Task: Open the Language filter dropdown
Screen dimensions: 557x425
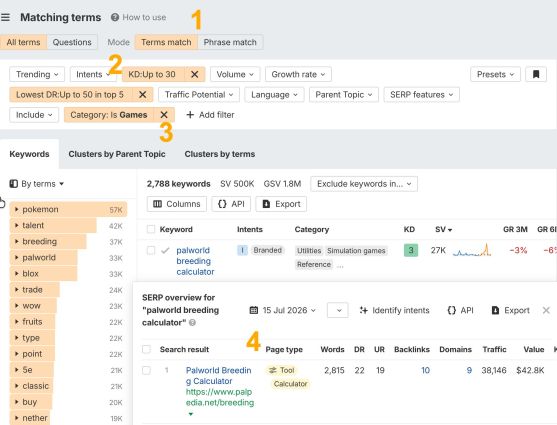Action: click(x=274, y=95)
